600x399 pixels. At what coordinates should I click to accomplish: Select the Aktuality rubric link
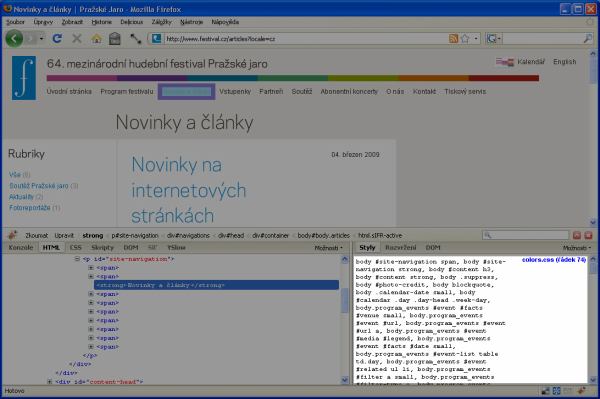point(21,197)
